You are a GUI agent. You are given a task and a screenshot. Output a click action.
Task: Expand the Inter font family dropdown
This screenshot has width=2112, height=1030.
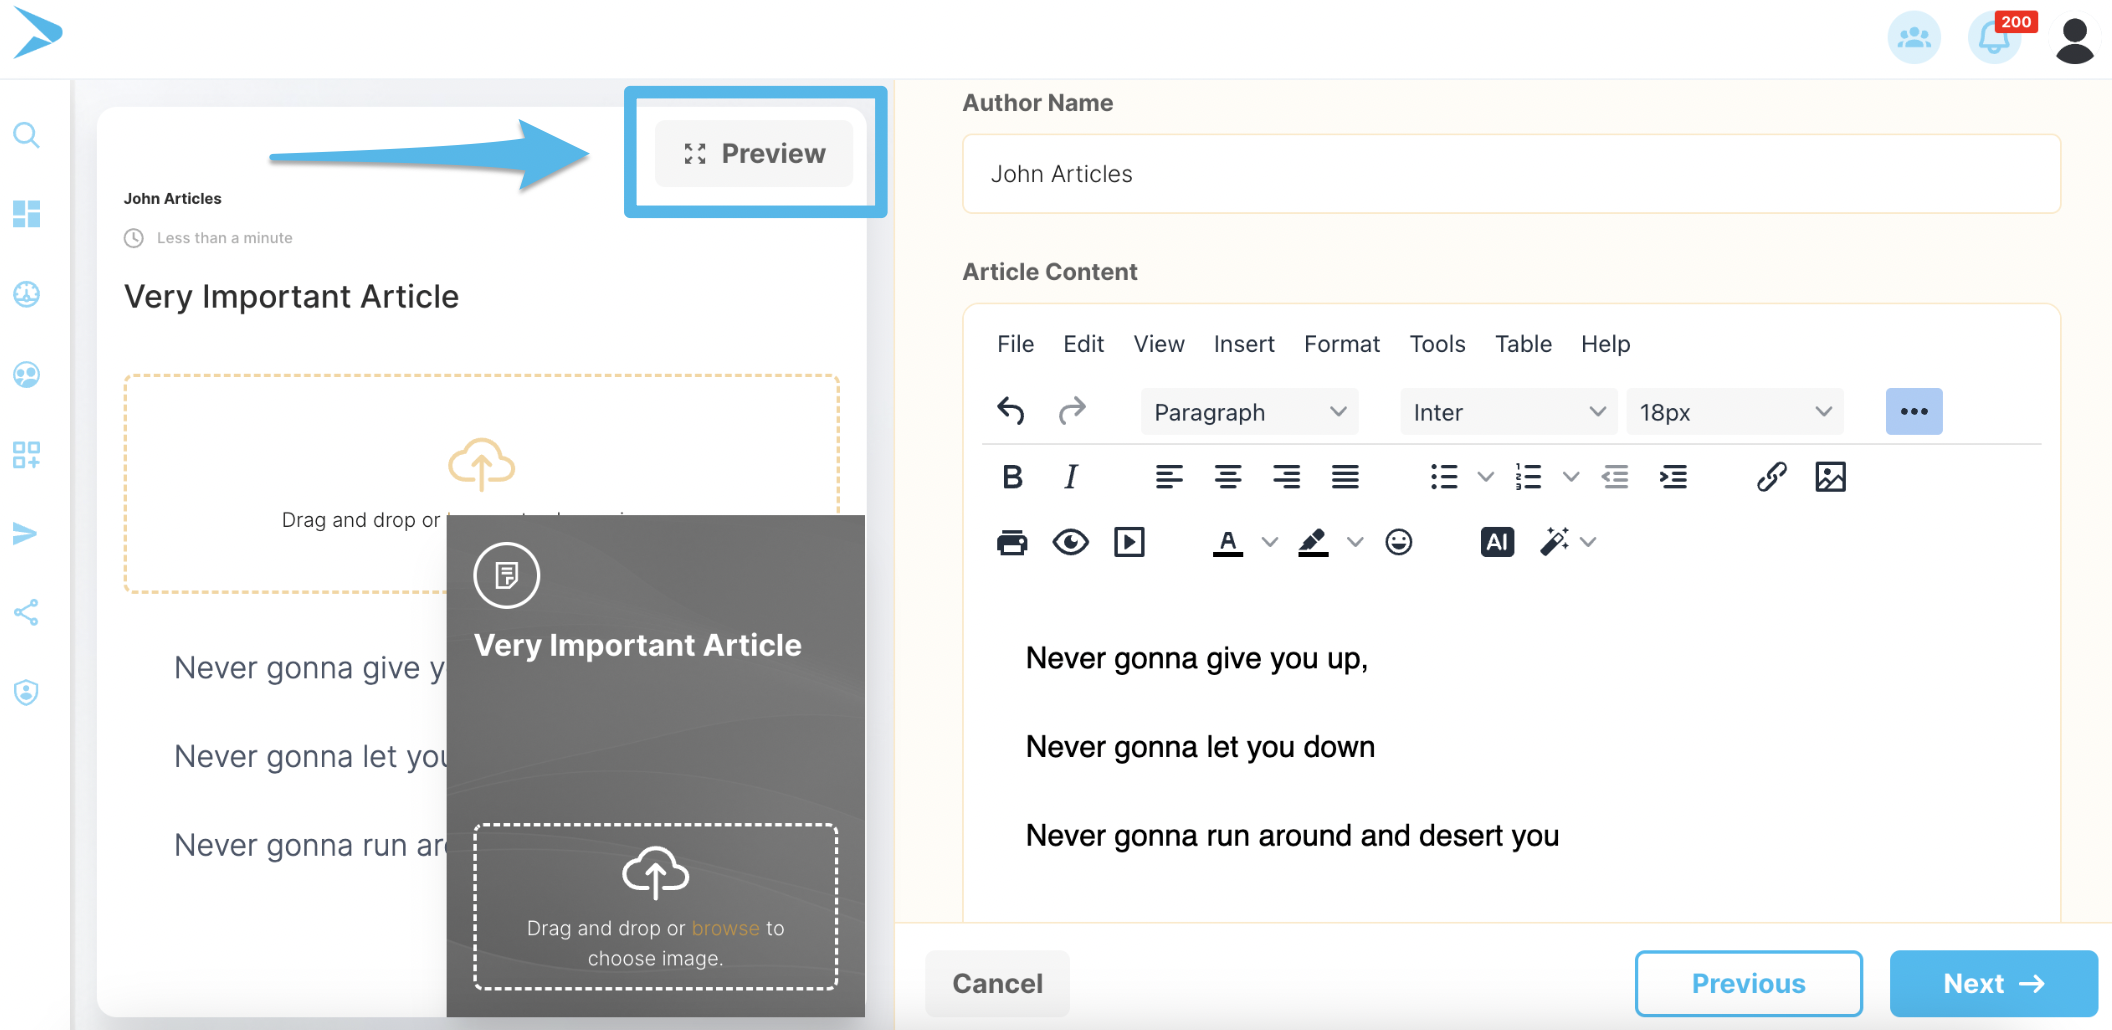(x=1508, y=412)
